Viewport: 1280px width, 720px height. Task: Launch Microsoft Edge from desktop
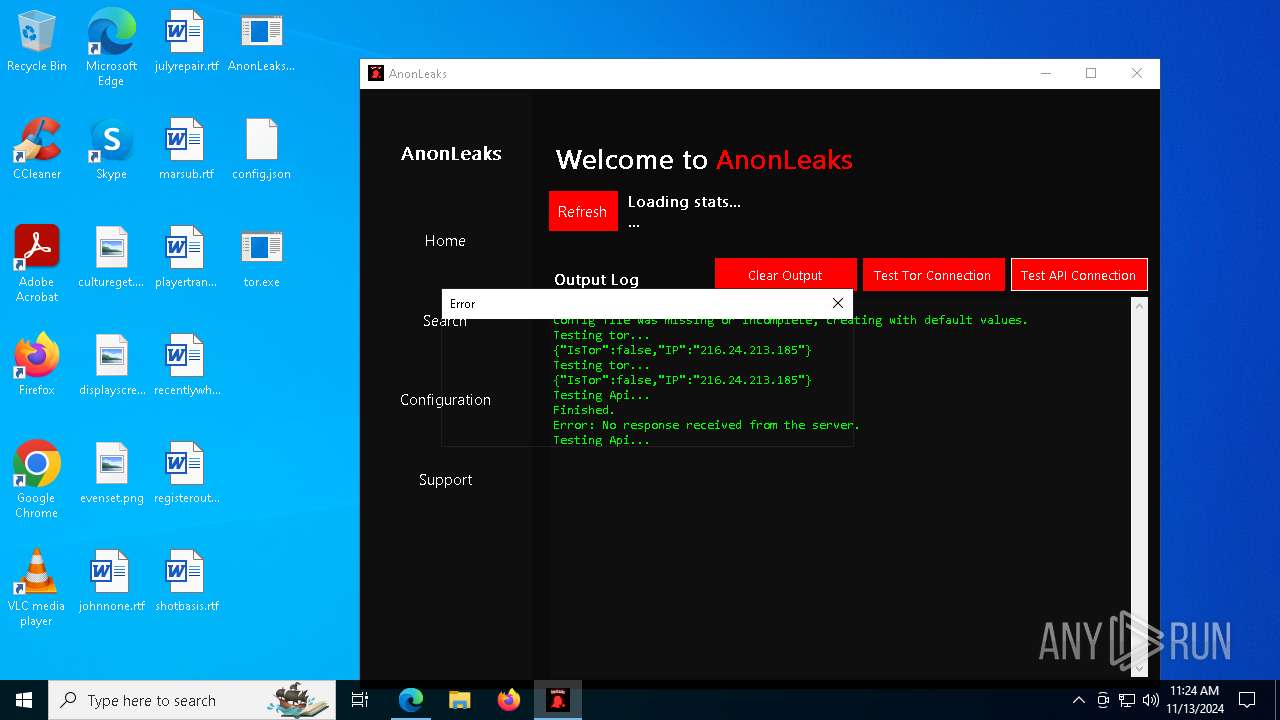tap(111, 47)
